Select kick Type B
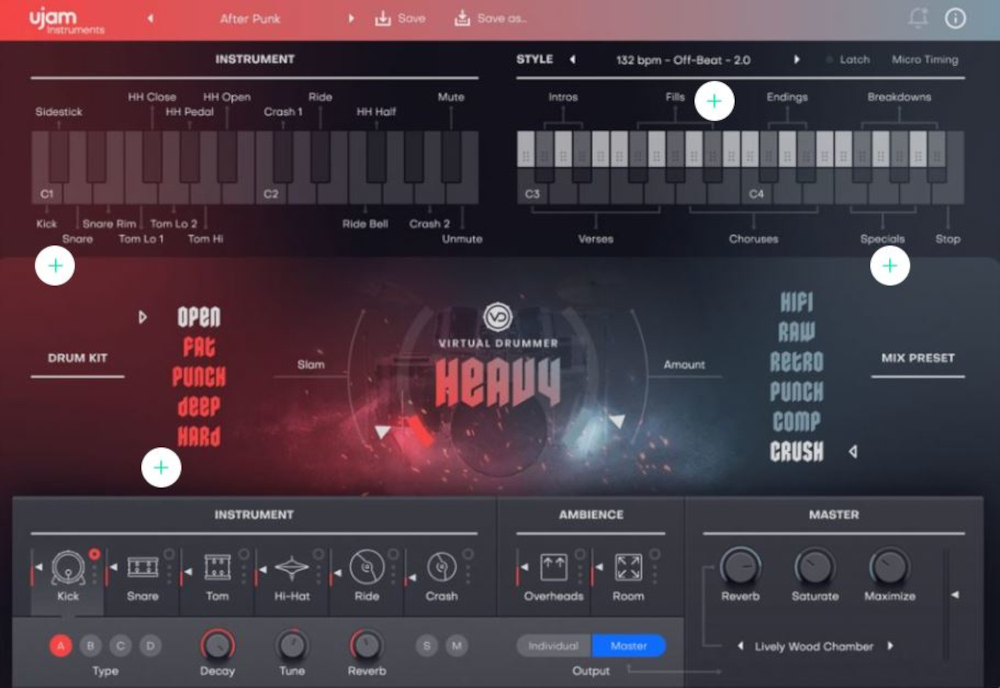This screenshot has height=688, width=1000. pos(91,645)
